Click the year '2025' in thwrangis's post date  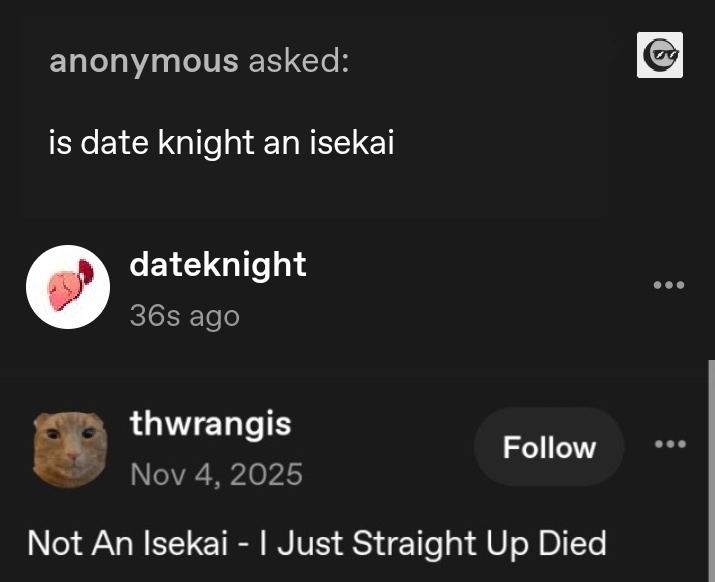[x=264, y=473]
